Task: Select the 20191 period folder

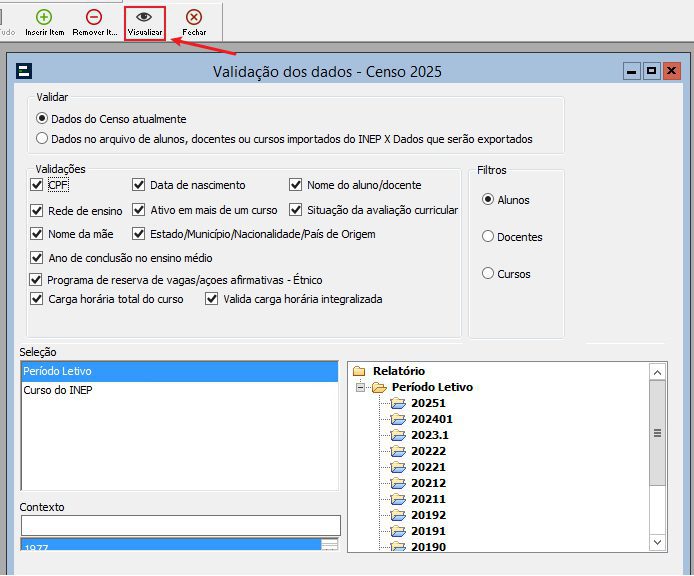Action: click(398, 530)
